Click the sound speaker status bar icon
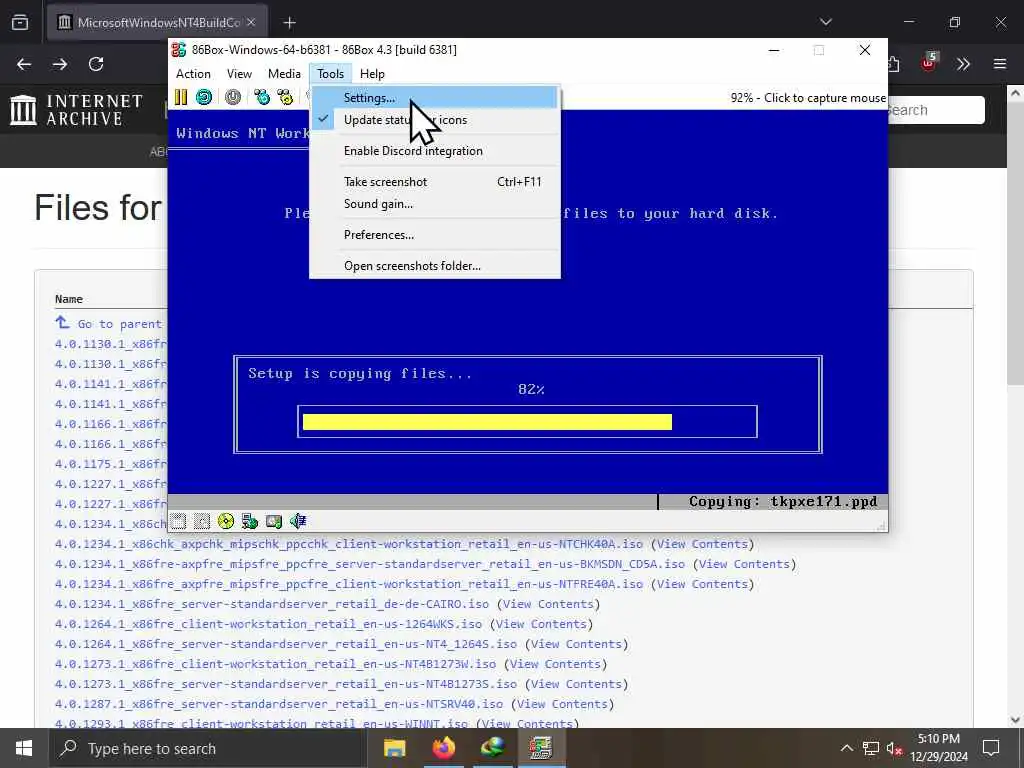The height and width of the screenshot is (768, 1024). pyautogui.click(x=298, y=521)
